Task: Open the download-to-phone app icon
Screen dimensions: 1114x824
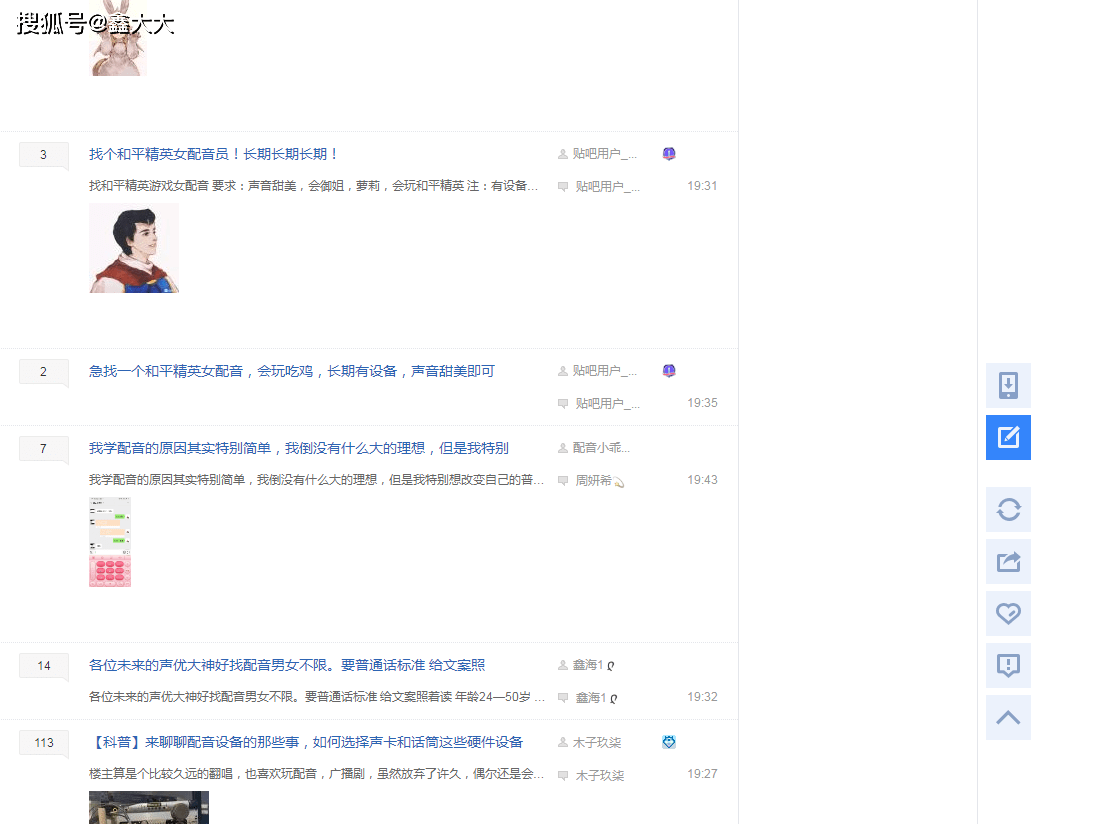Action: pyautogui.click(x=1008, y=385)
